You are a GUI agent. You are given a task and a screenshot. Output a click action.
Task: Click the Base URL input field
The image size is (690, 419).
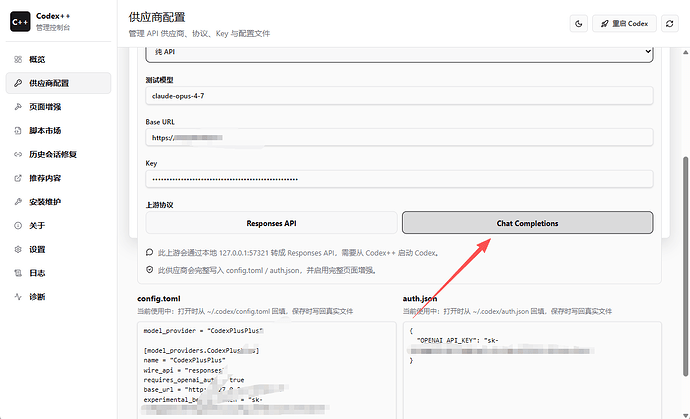pyautogui.click(x=399, y=138)
